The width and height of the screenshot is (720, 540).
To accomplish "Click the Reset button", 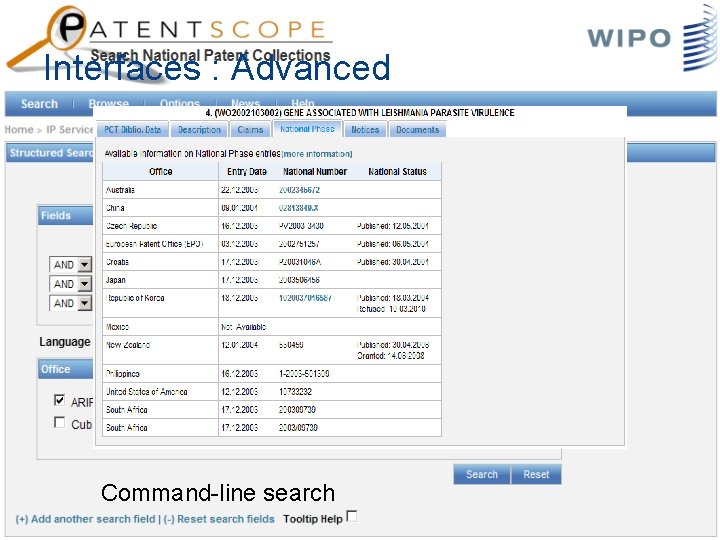I will (x=536, y=474).
